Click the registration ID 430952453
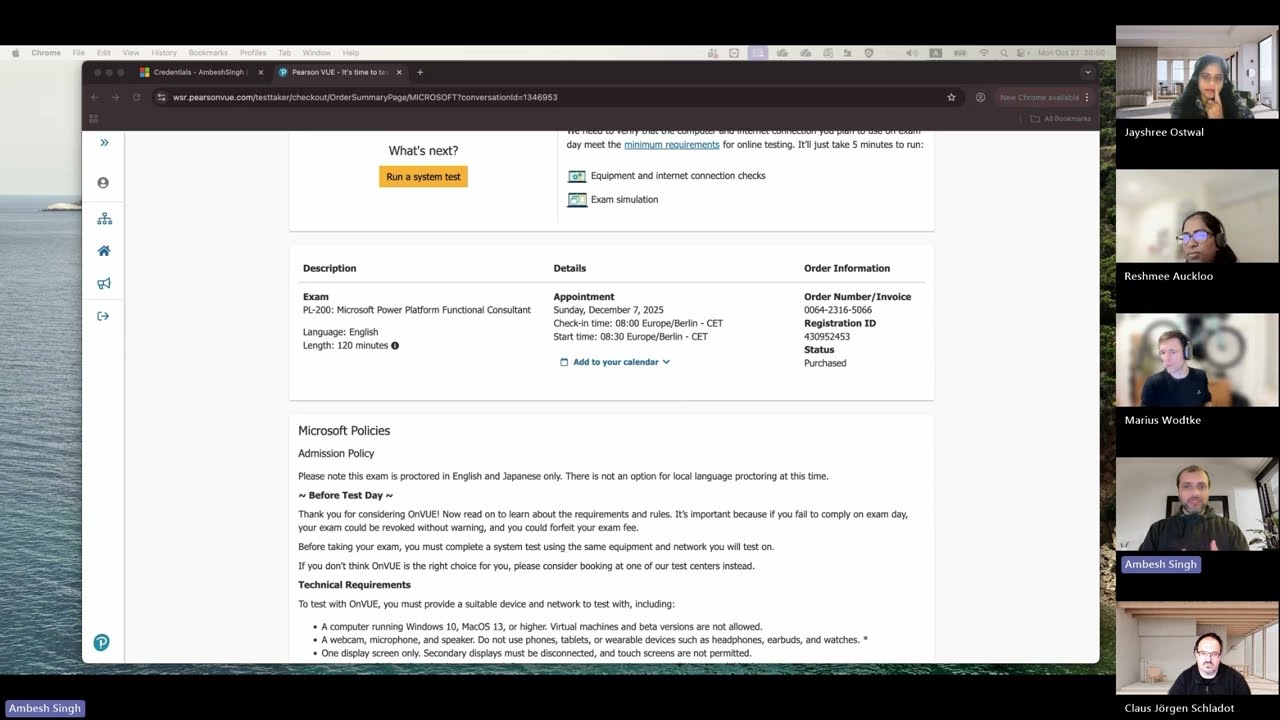1280x720 pixels. (x=826, y=337)
